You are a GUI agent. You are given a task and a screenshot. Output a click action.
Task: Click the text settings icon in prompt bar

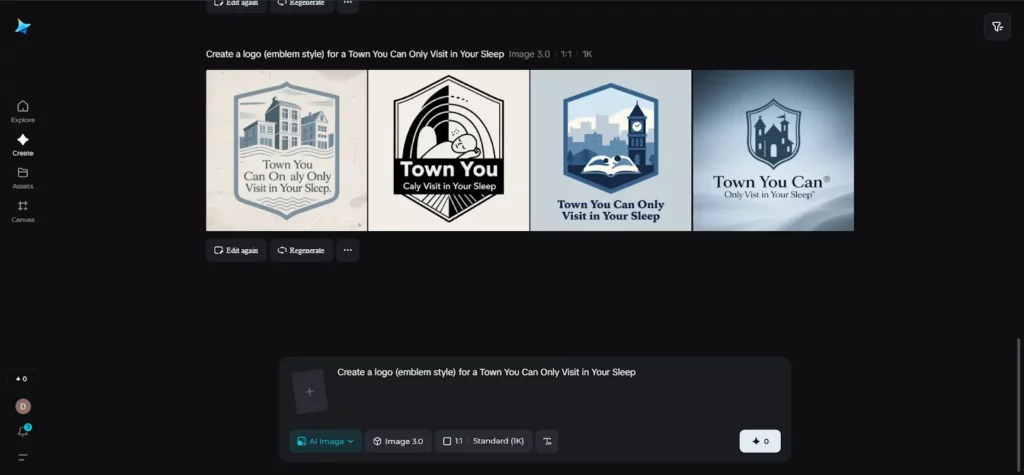[x=547, y=441]
